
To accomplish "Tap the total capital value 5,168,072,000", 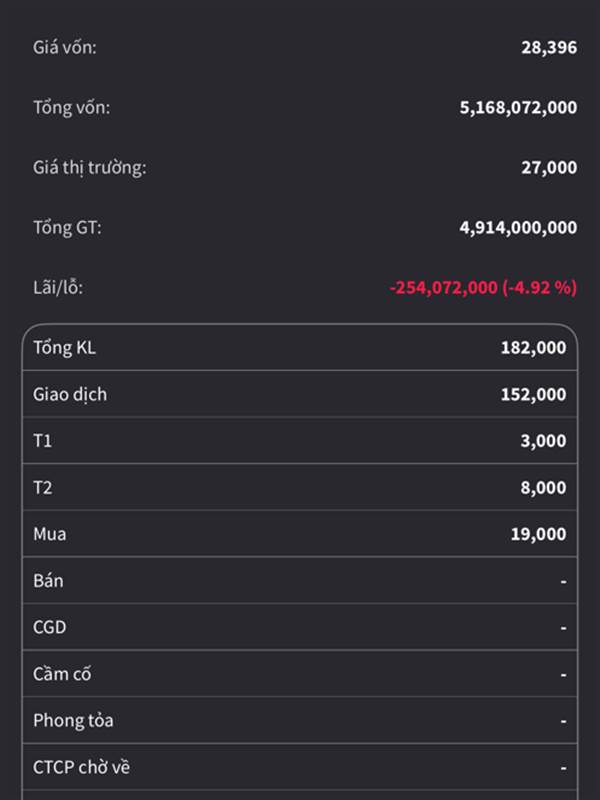I will click(x=518, y=107).
